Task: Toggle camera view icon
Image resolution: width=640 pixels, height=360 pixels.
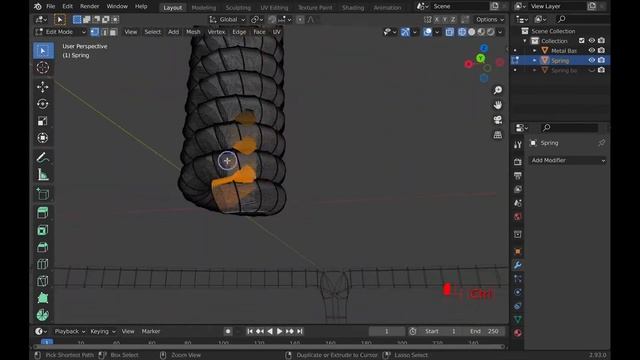Action: [x=498, y=120]
